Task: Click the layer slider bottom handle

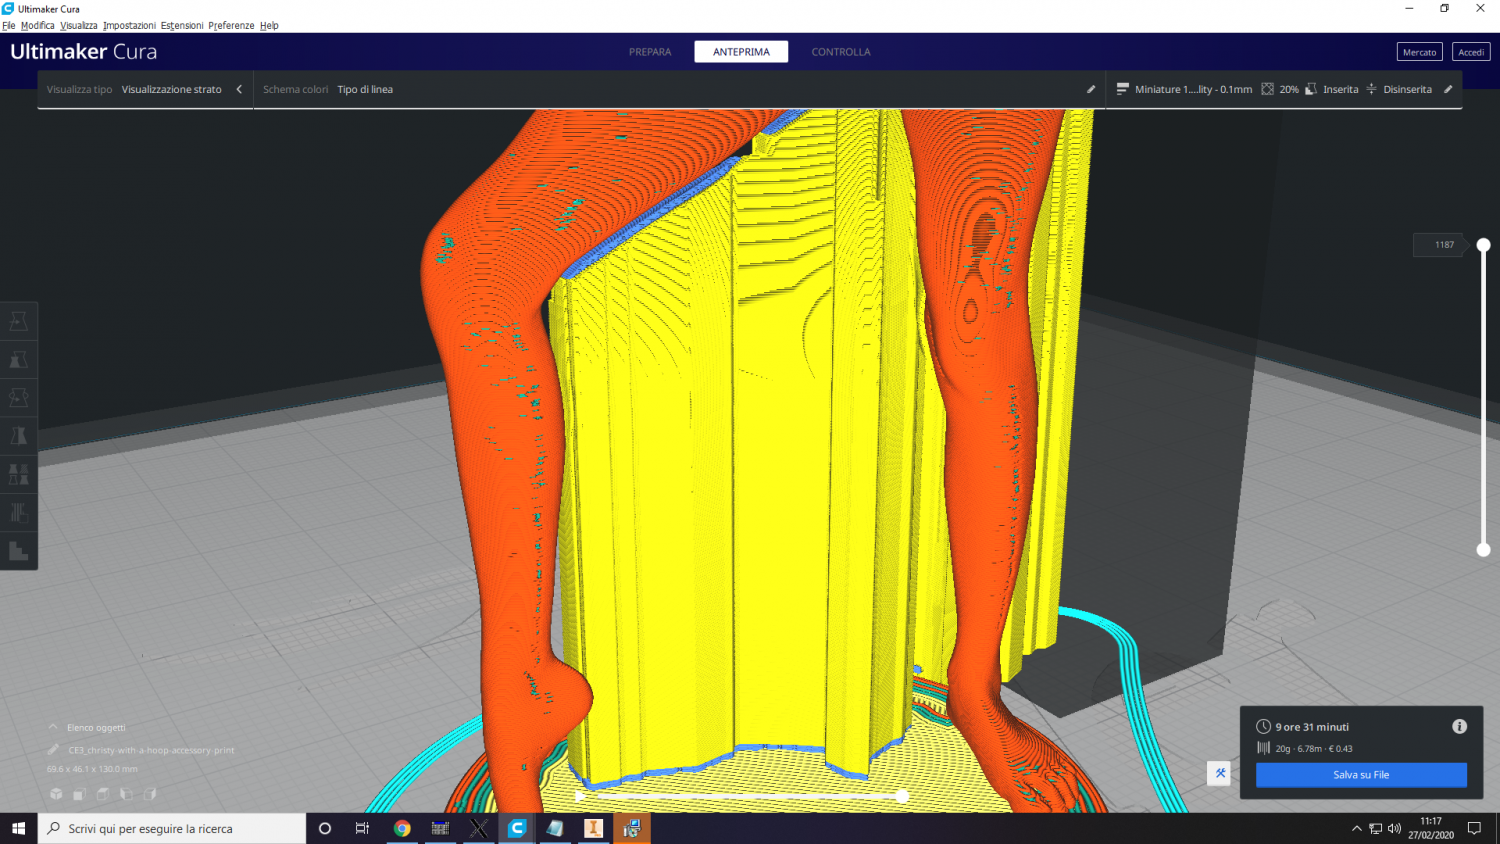Action: [x=1484, y=550]
